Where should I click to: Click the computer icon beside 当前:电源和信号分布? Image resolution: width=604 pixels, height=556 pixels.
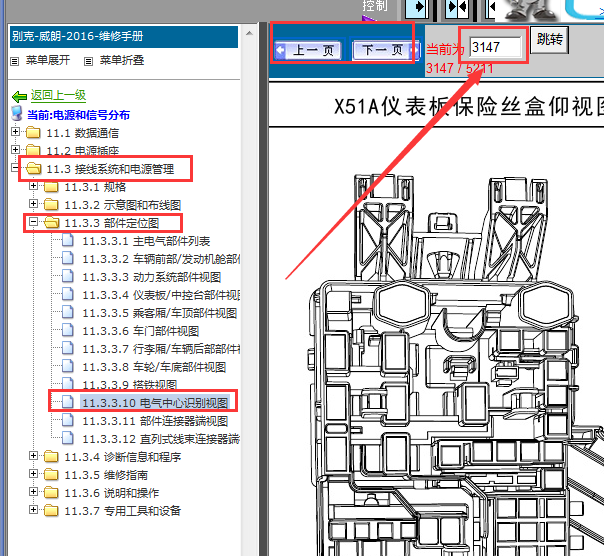coord(17,113)
